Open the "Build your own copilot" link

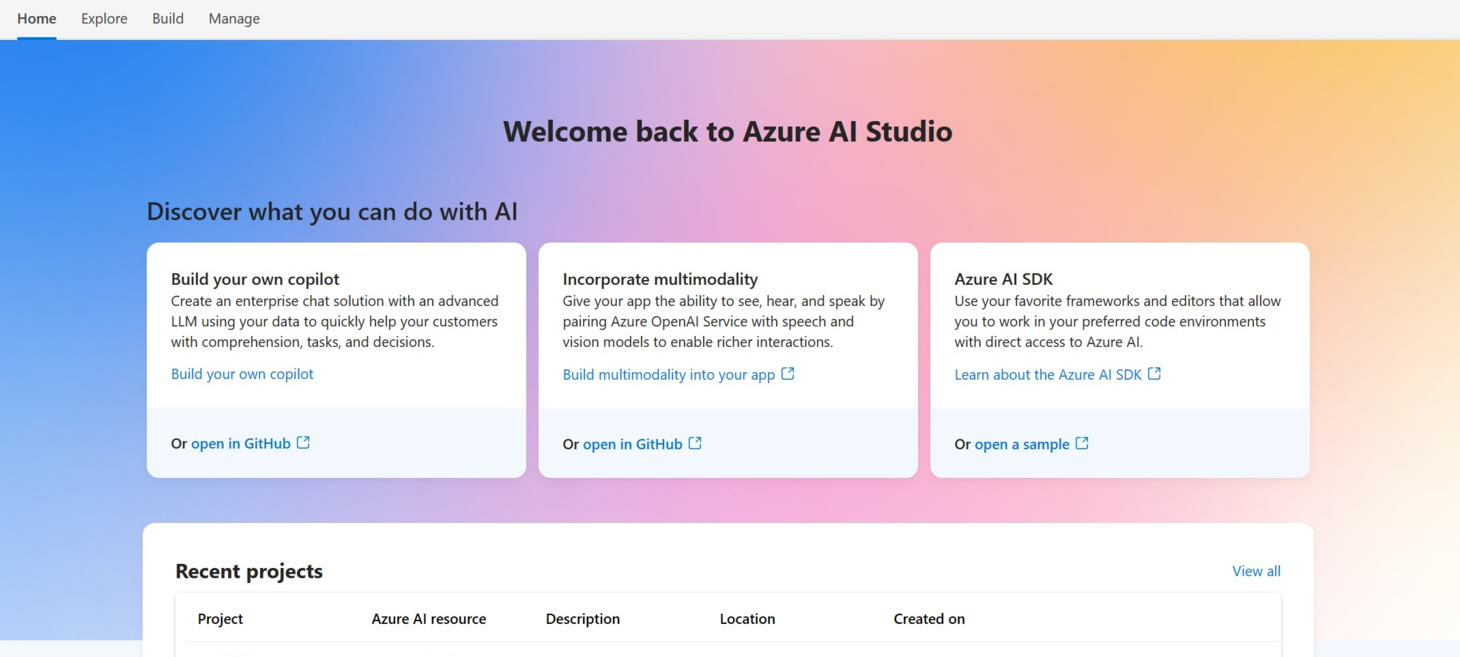(x=242, y=373)
